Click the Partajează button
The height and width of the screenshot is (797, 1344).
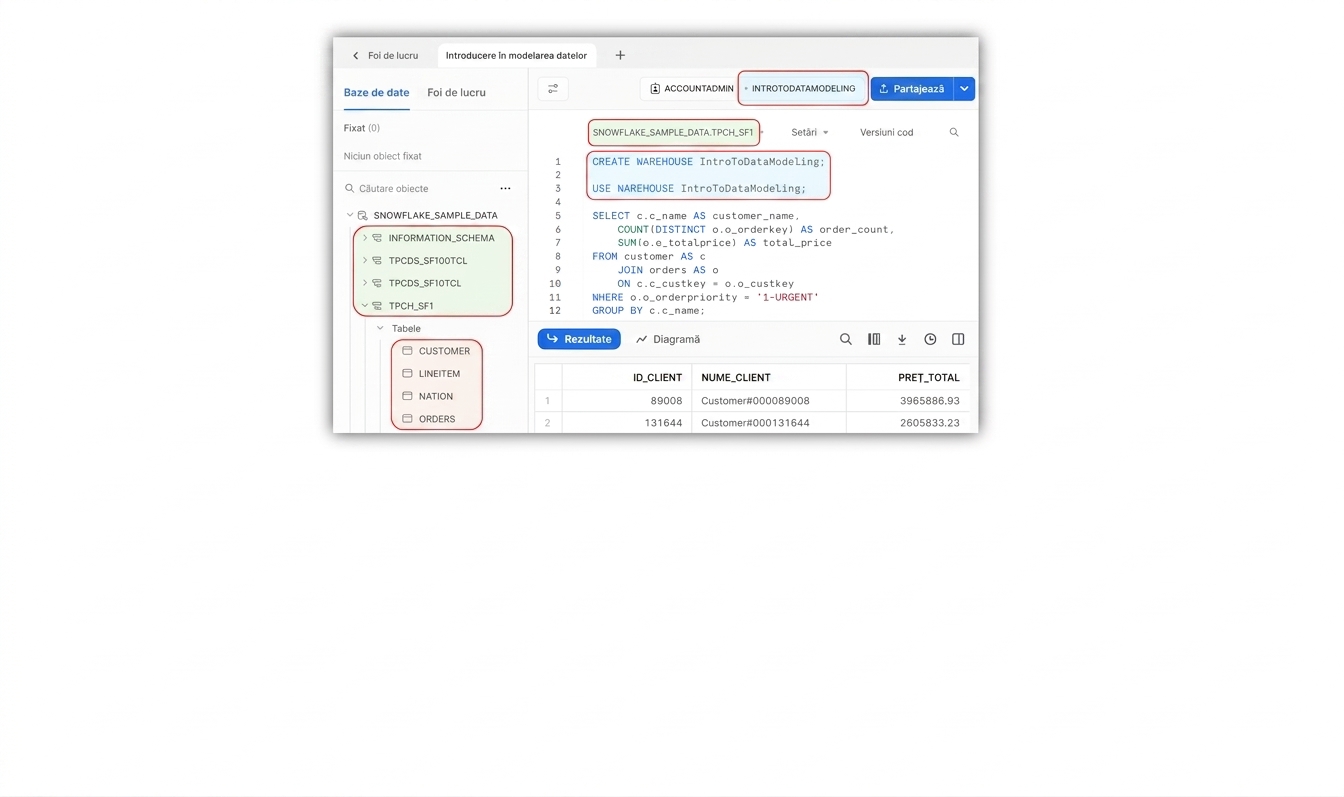(x=912, y=89)
